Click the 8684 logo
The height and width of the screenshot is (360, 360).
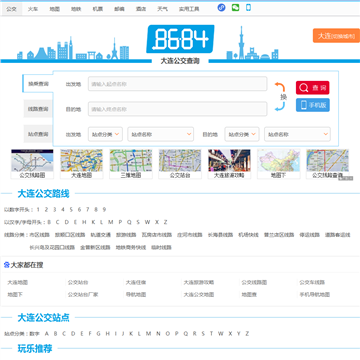tap(180, 39)
